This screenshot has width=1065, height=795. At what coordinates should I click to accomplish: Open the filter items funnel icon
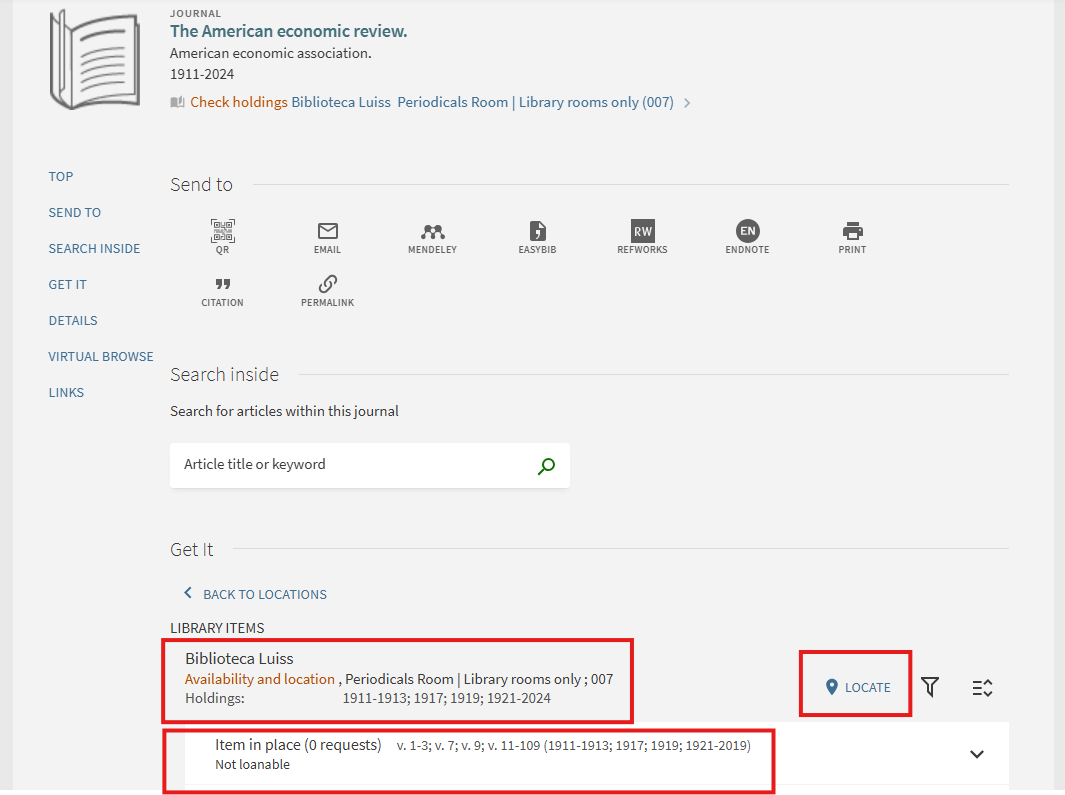(930, 687)
